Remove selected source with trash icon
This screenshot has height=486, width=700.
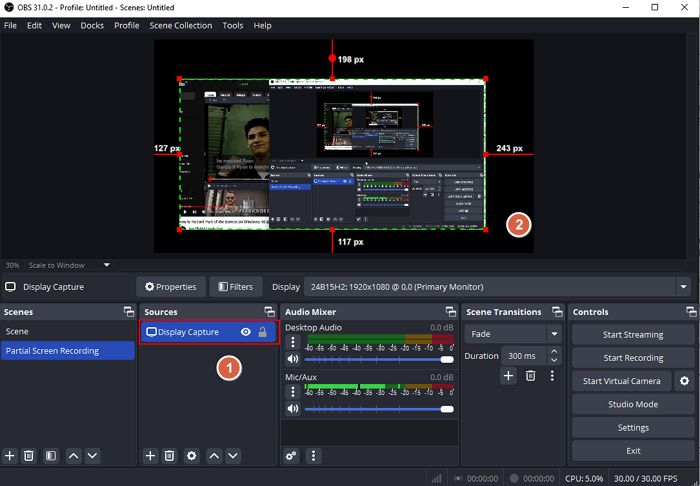pyautogui.click(x=169, y=456)
